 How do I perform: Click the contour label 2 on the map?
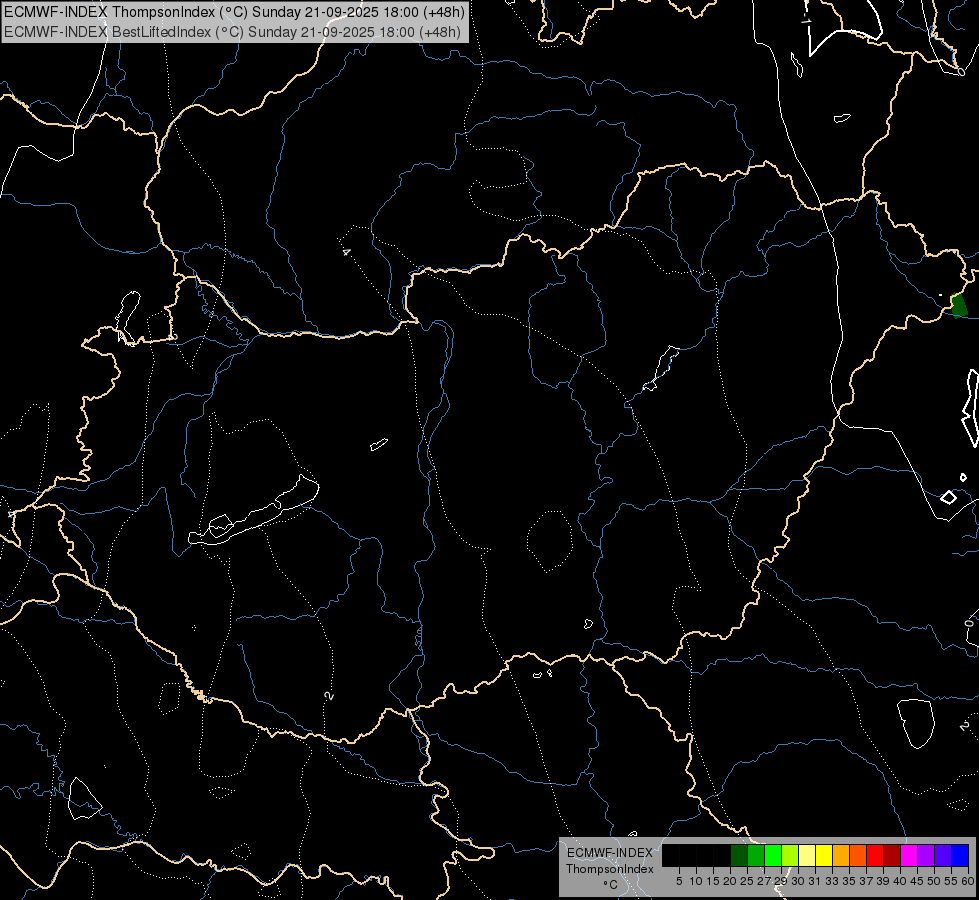328,694
